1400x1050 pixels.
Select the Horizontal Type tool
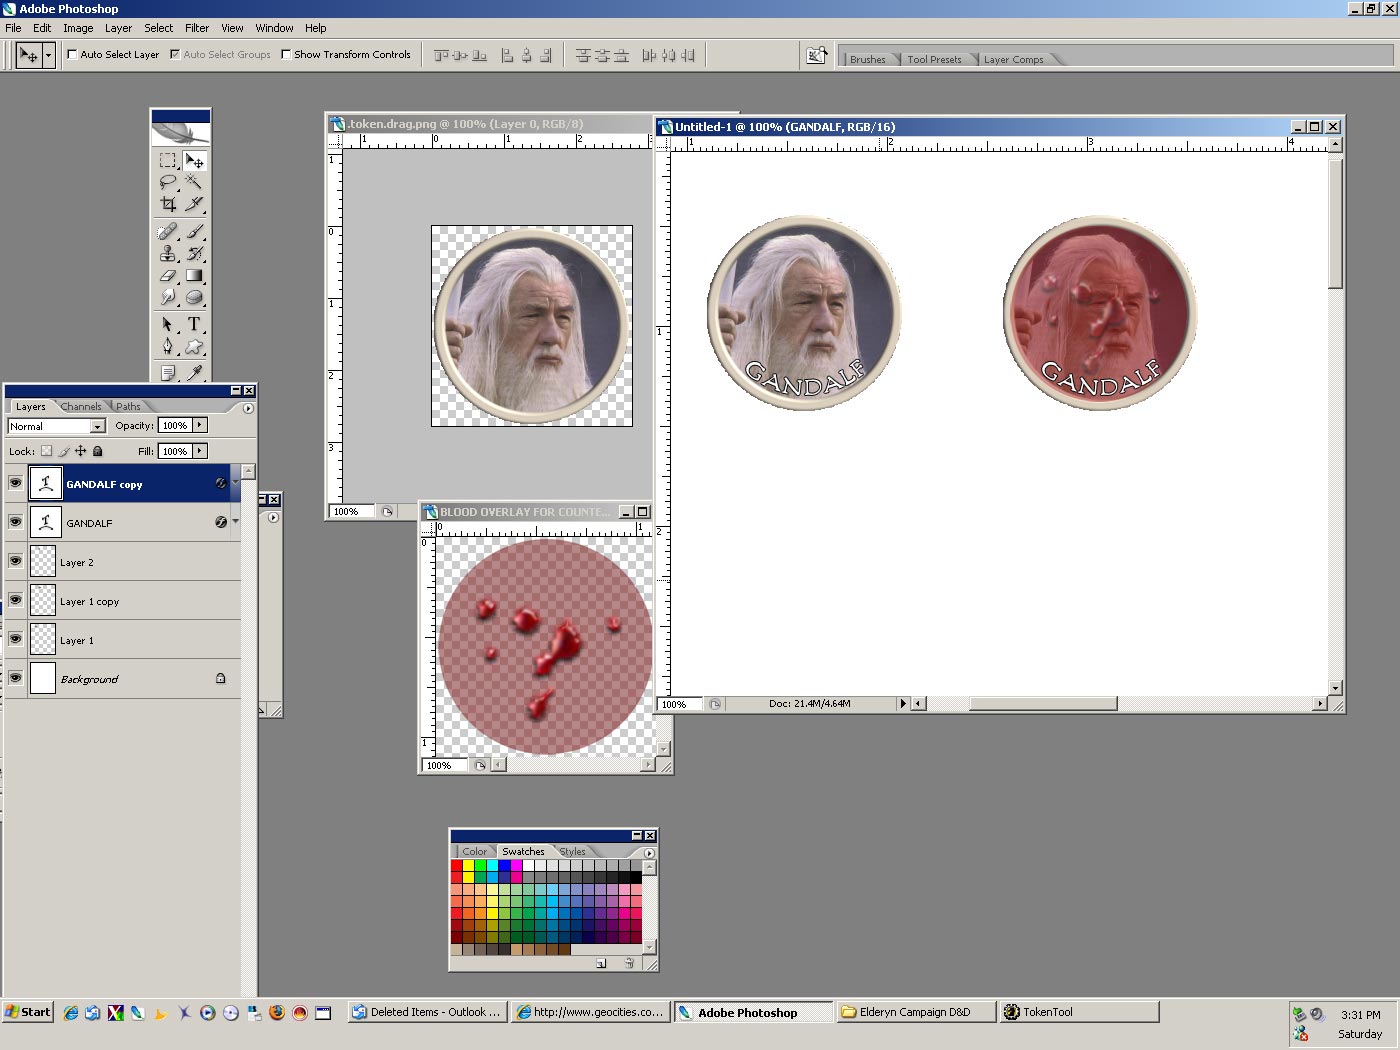[194, 324]
